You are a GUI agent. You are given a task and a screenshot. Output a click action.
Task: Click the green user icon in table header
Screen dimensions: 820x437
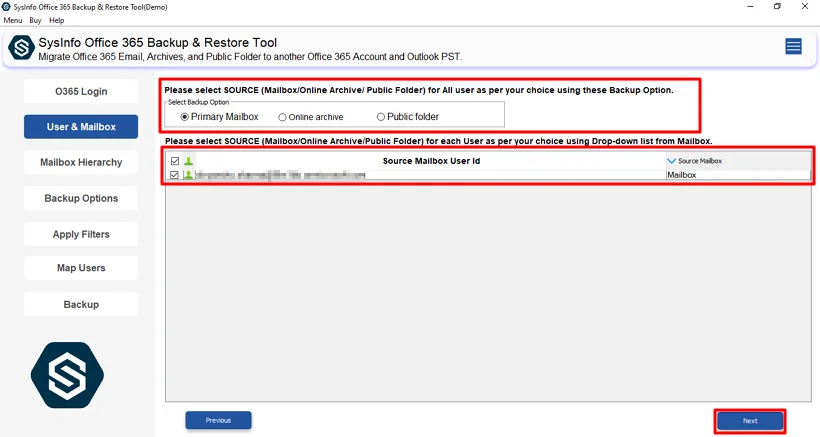188,161
